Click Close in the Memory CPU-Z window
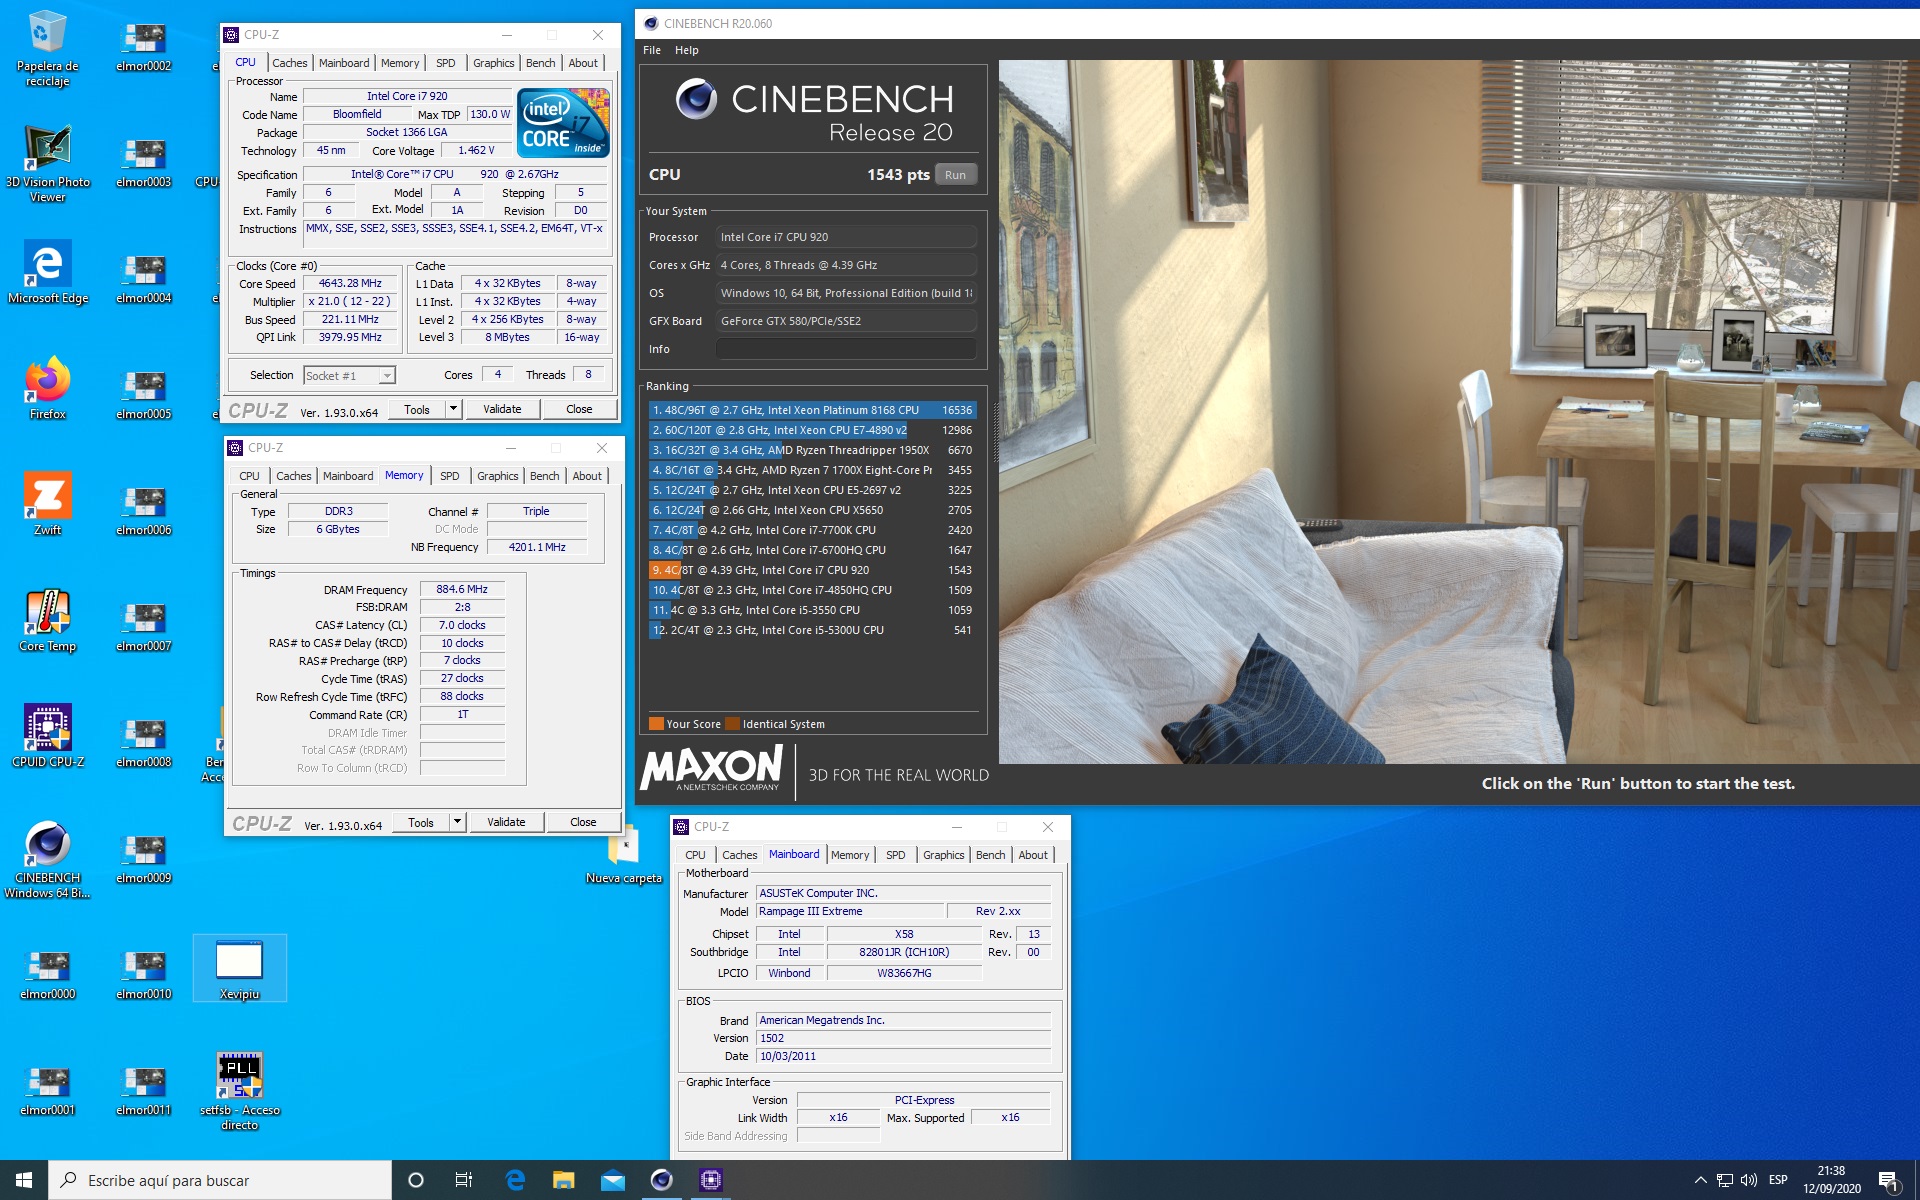Viewport: 1920px width, 1200px height. (583, 822)
